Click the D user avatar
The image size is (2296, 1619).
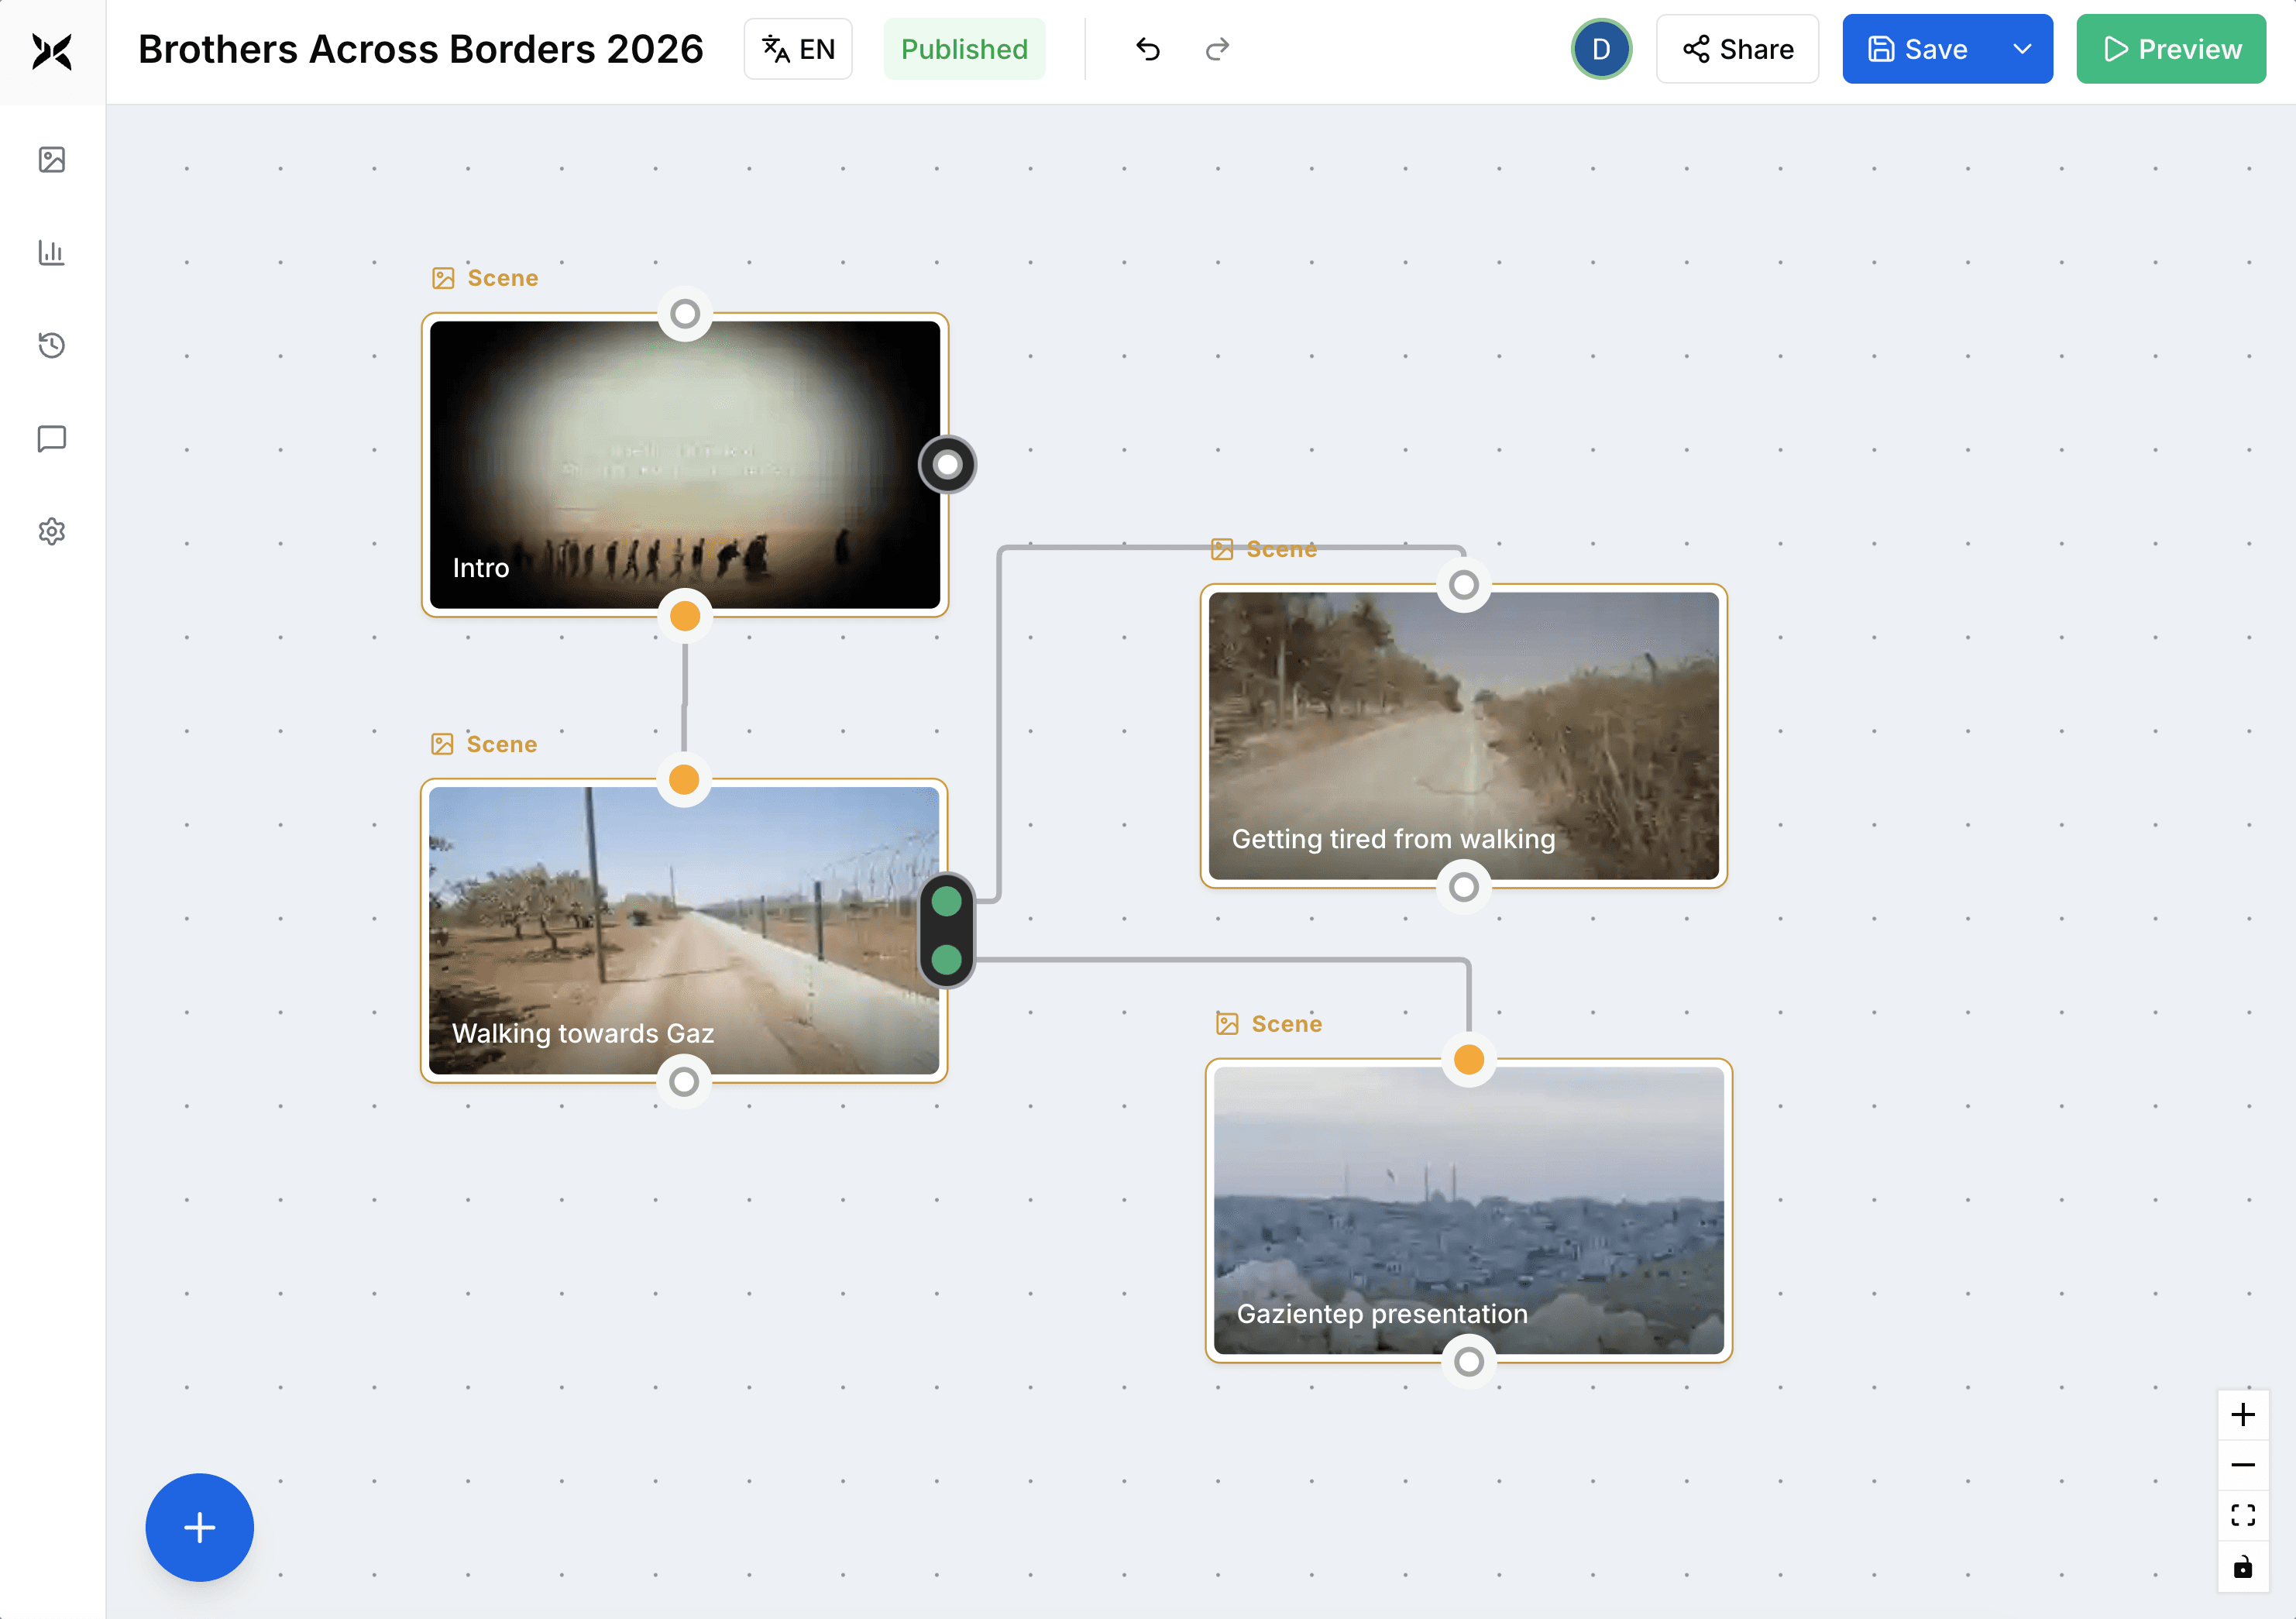pyautogui.click(x=1601, y=49)
